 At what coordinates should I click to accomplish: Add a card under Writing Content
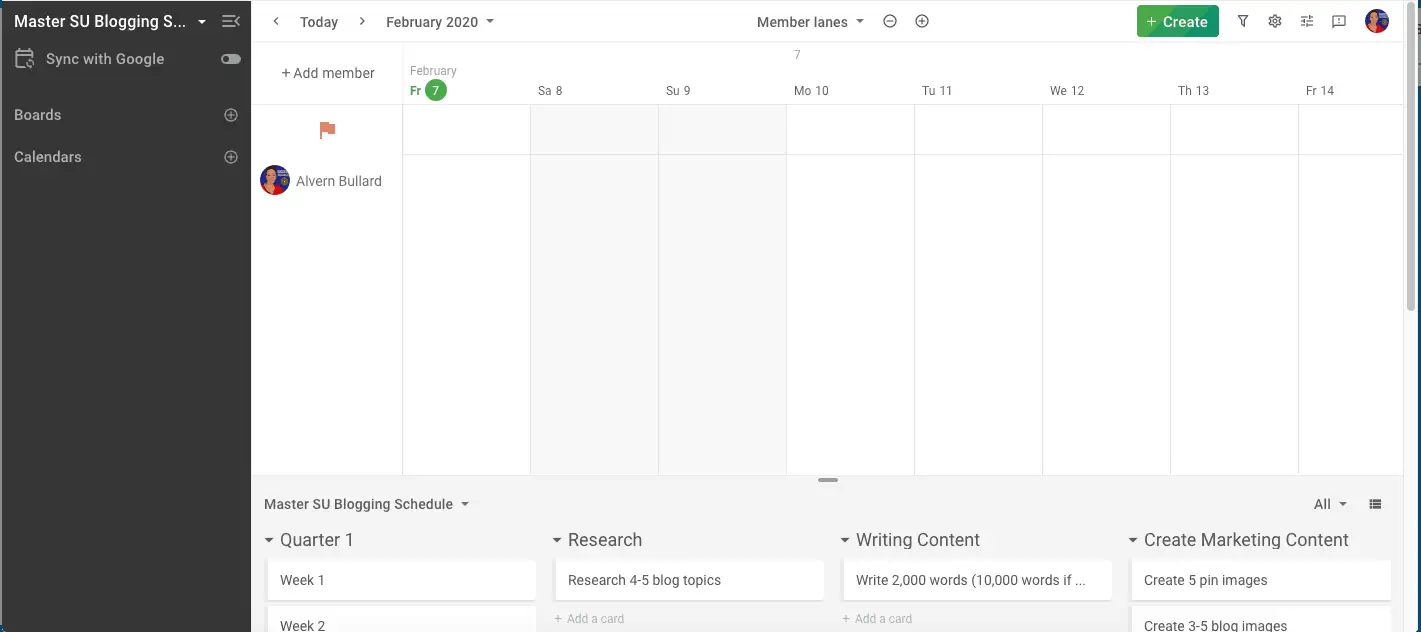click(877, 619)
